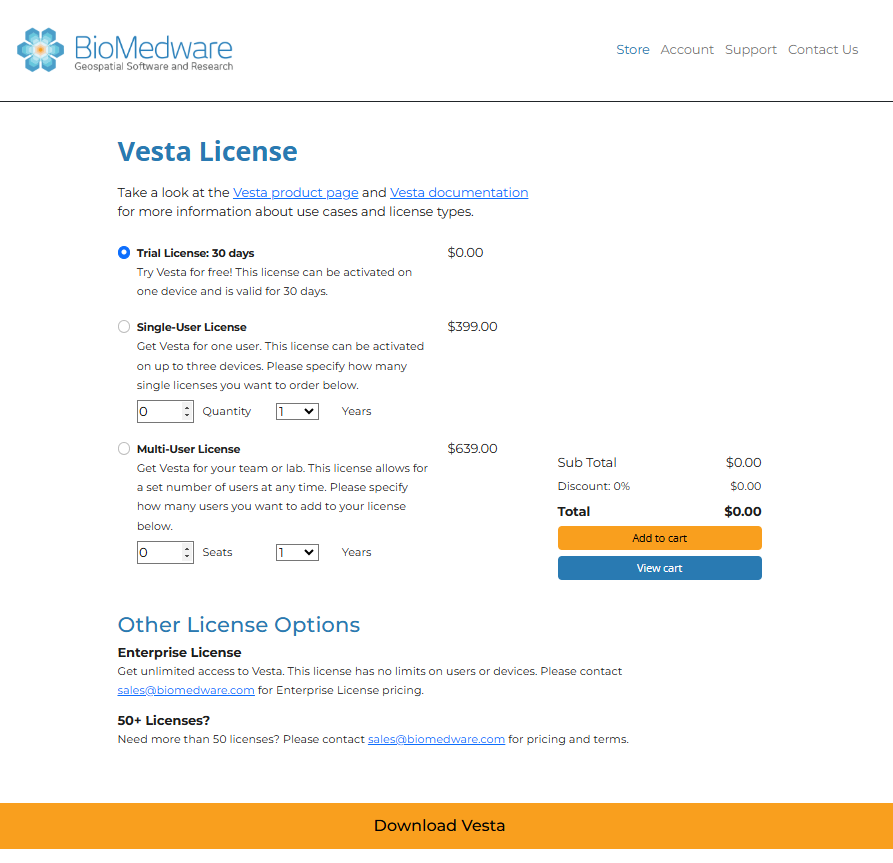Click the 50+ Licenses? heading
Screen dimensions: 893x863
pos(163,720)
